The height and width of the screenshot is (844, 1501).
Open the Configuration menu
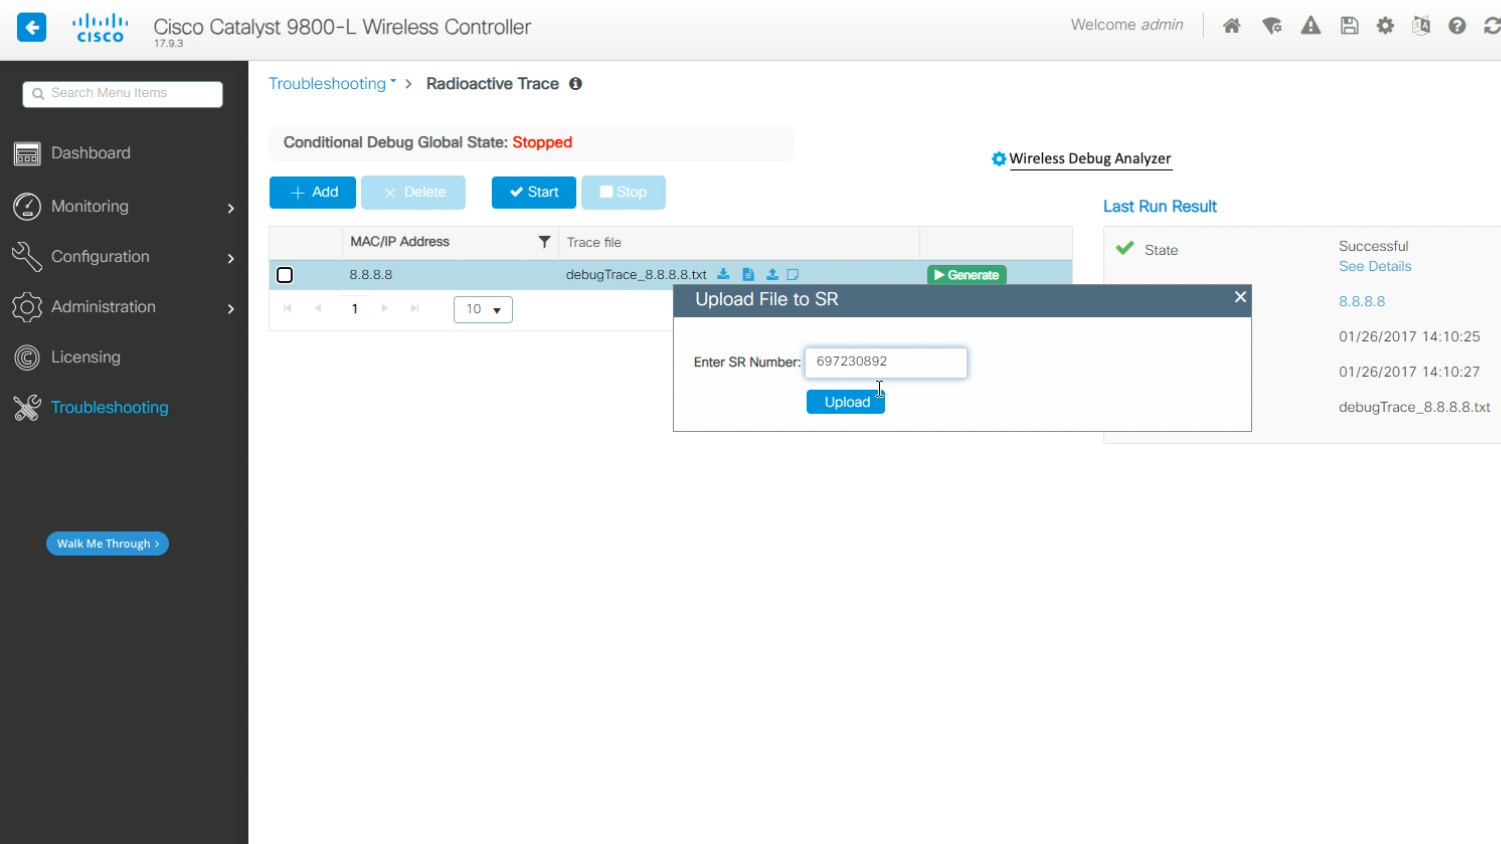[x=100, y=257]
